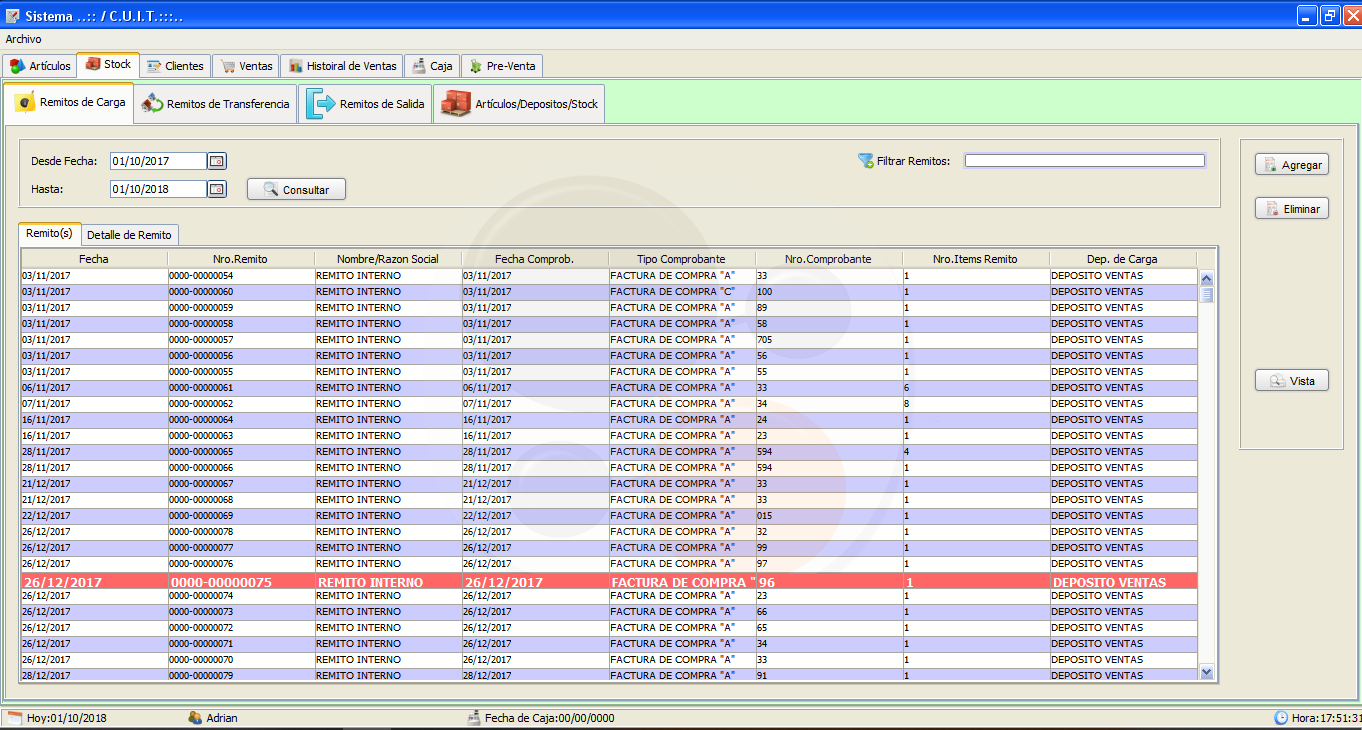Click the Fecha de Caja register icon
Viewport: 1362px width, 730px height.
474,718
